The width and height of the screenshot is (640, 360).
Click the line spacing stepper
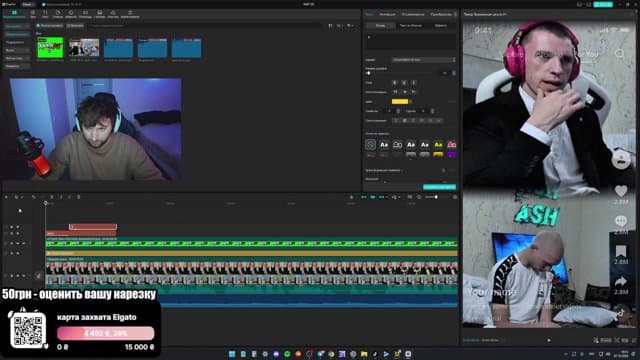tap(432, 111)
